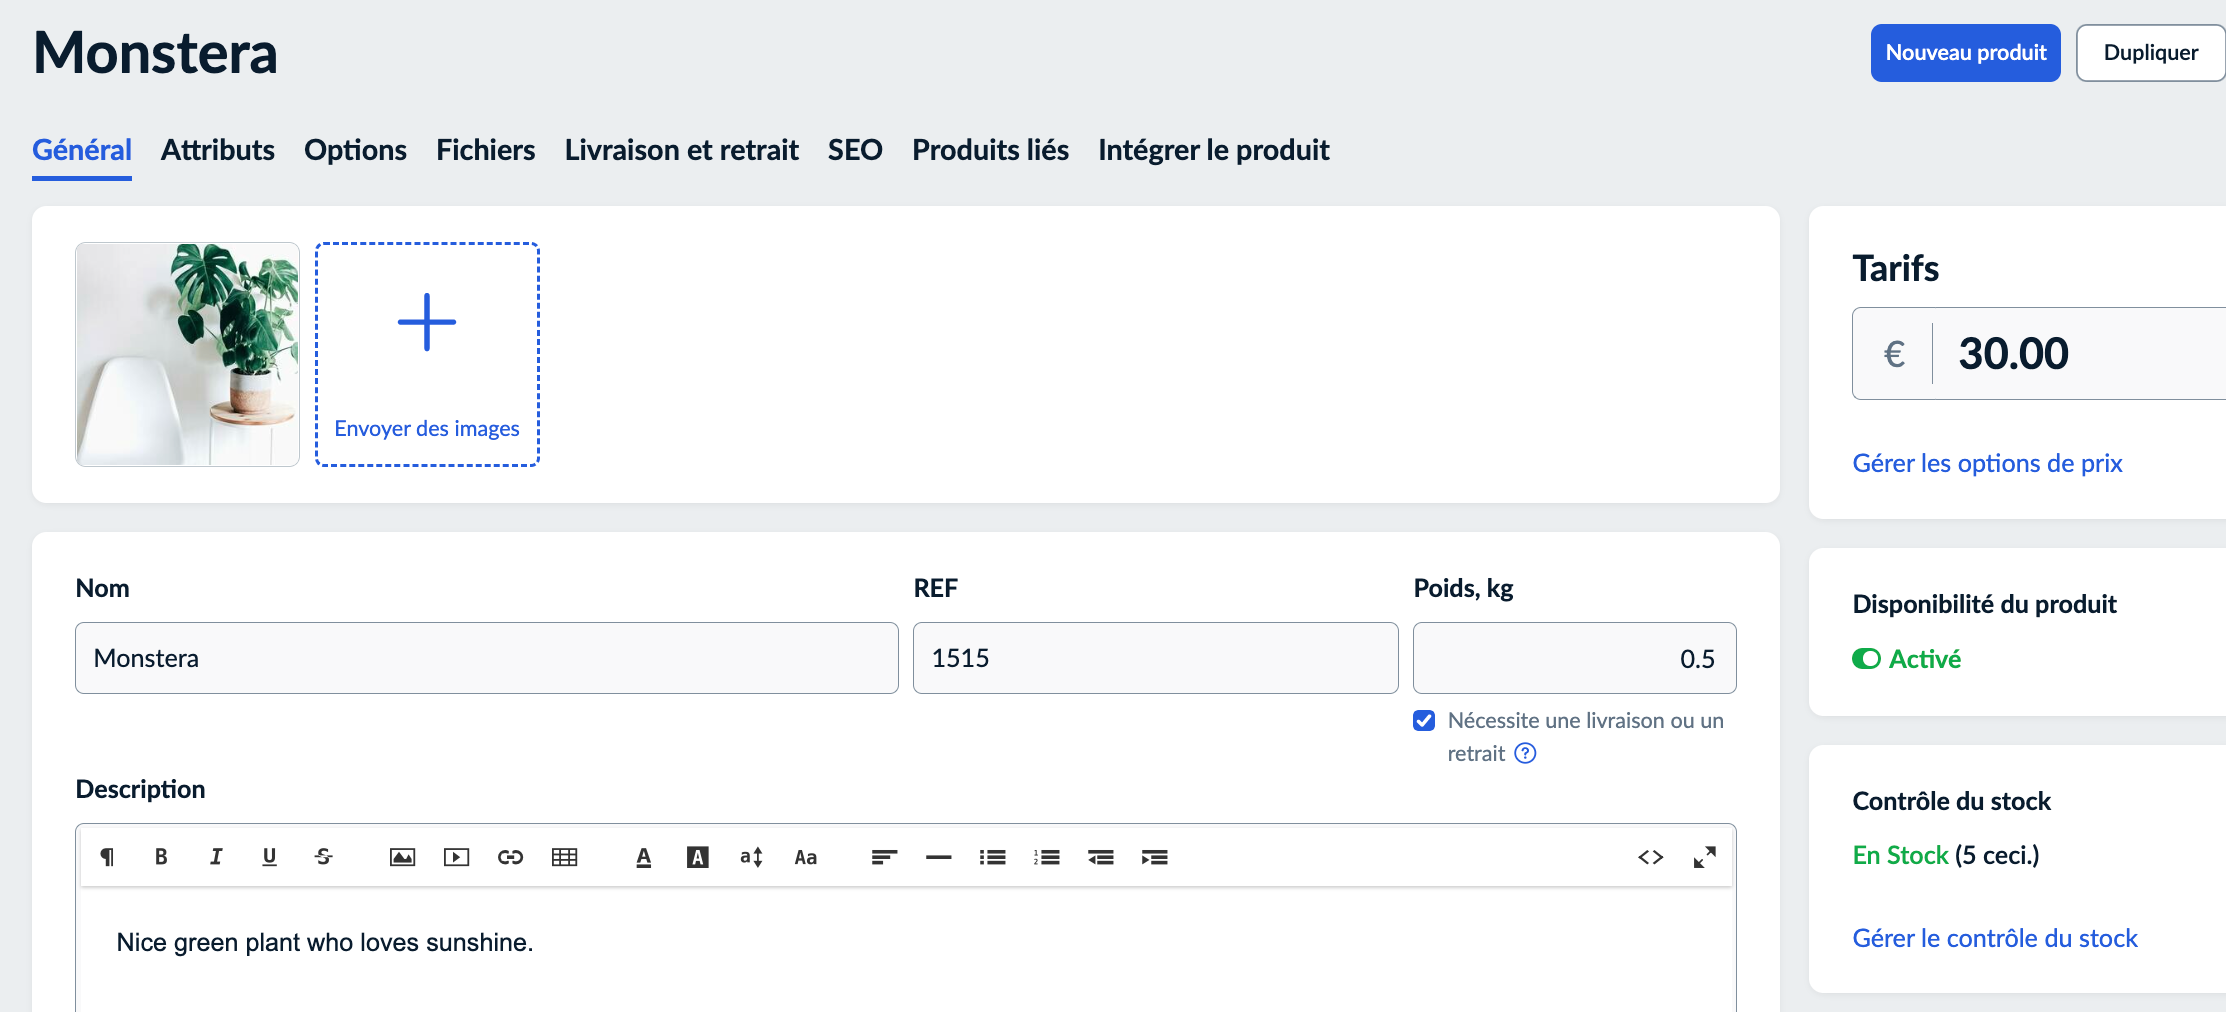Insert a video into the description
Image resolution: width=2226 pixels, height=1012 pixels.
click(x=456, y=857)
